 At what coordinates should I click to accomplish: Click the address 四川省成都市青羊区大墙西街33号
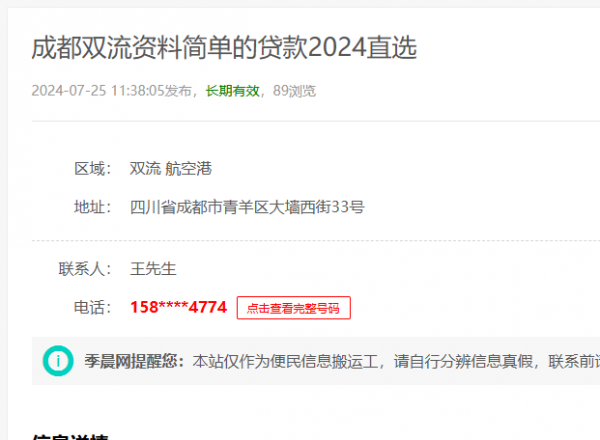247,207
